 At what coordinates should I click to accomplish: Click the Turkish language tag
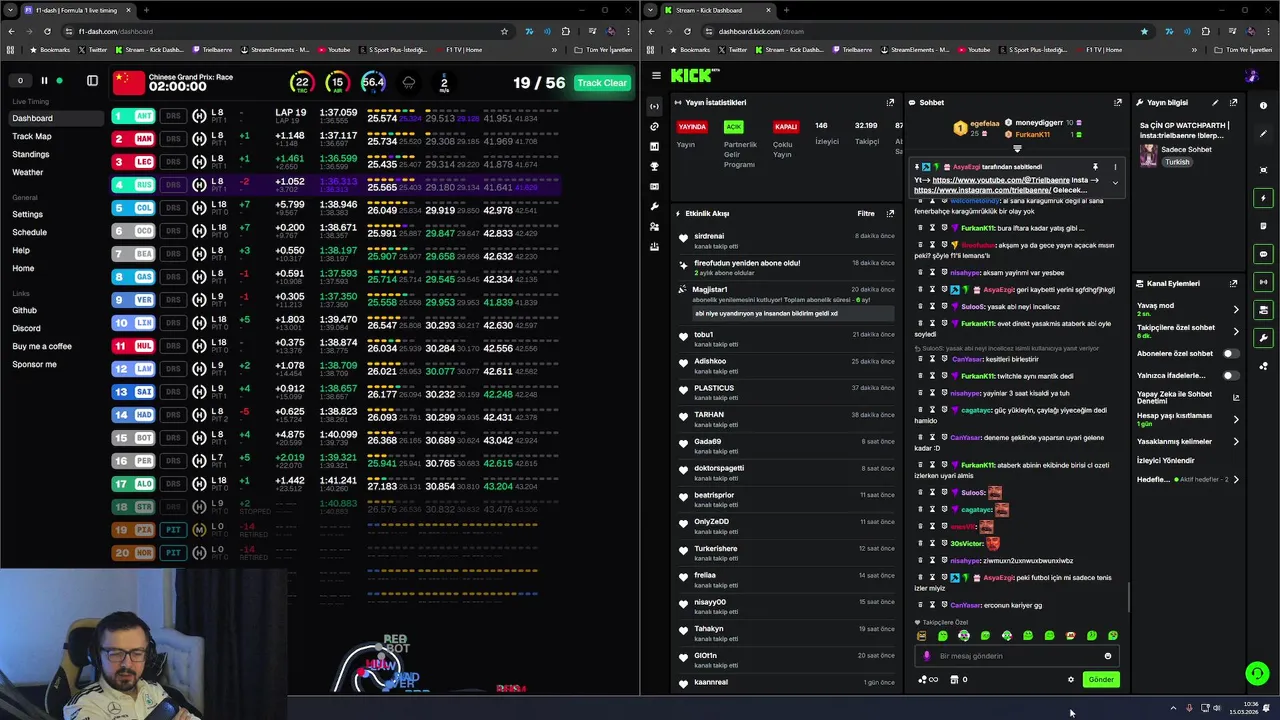click(x=1177, y=162)
